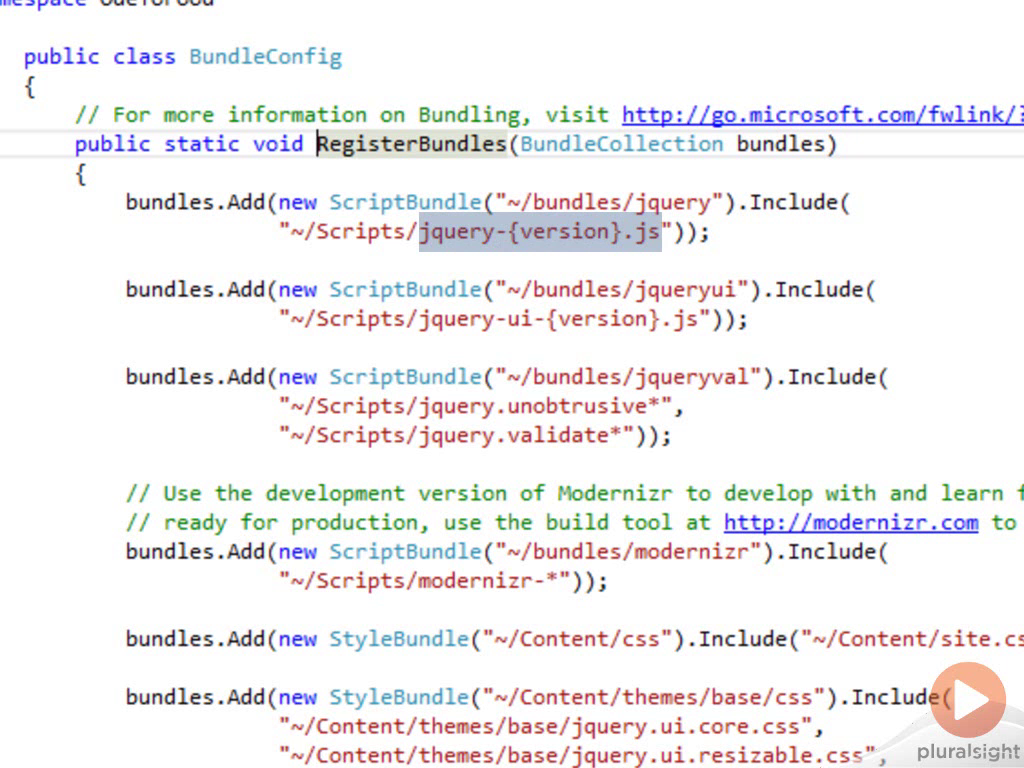Viewport: 1024px width, 768px height.
Task: Click the "~/Scripts/jquery-ui-{version}.js" string
Action: 495,319
